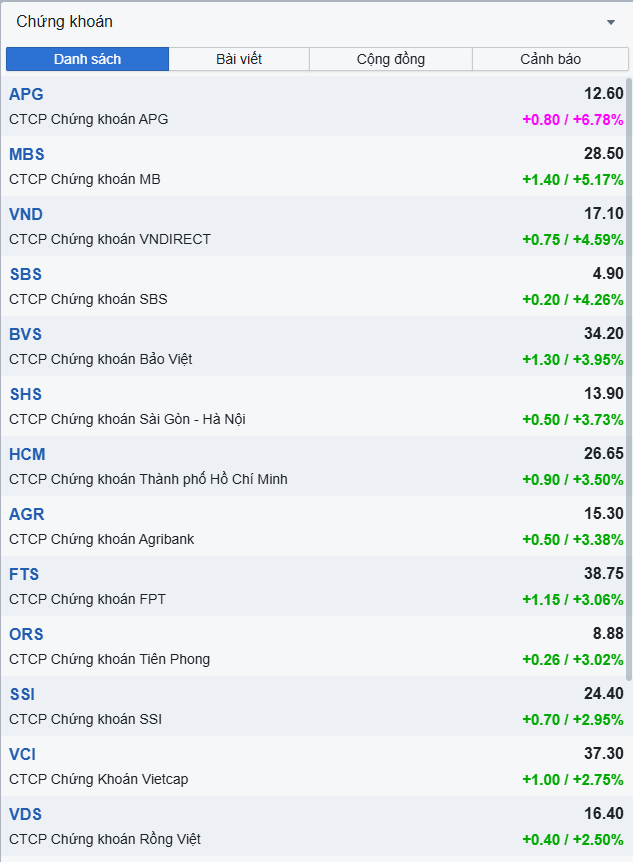This screenshot has height=862, width=633.
Task: Select the VCI ticker link
Action: (23, 754)
